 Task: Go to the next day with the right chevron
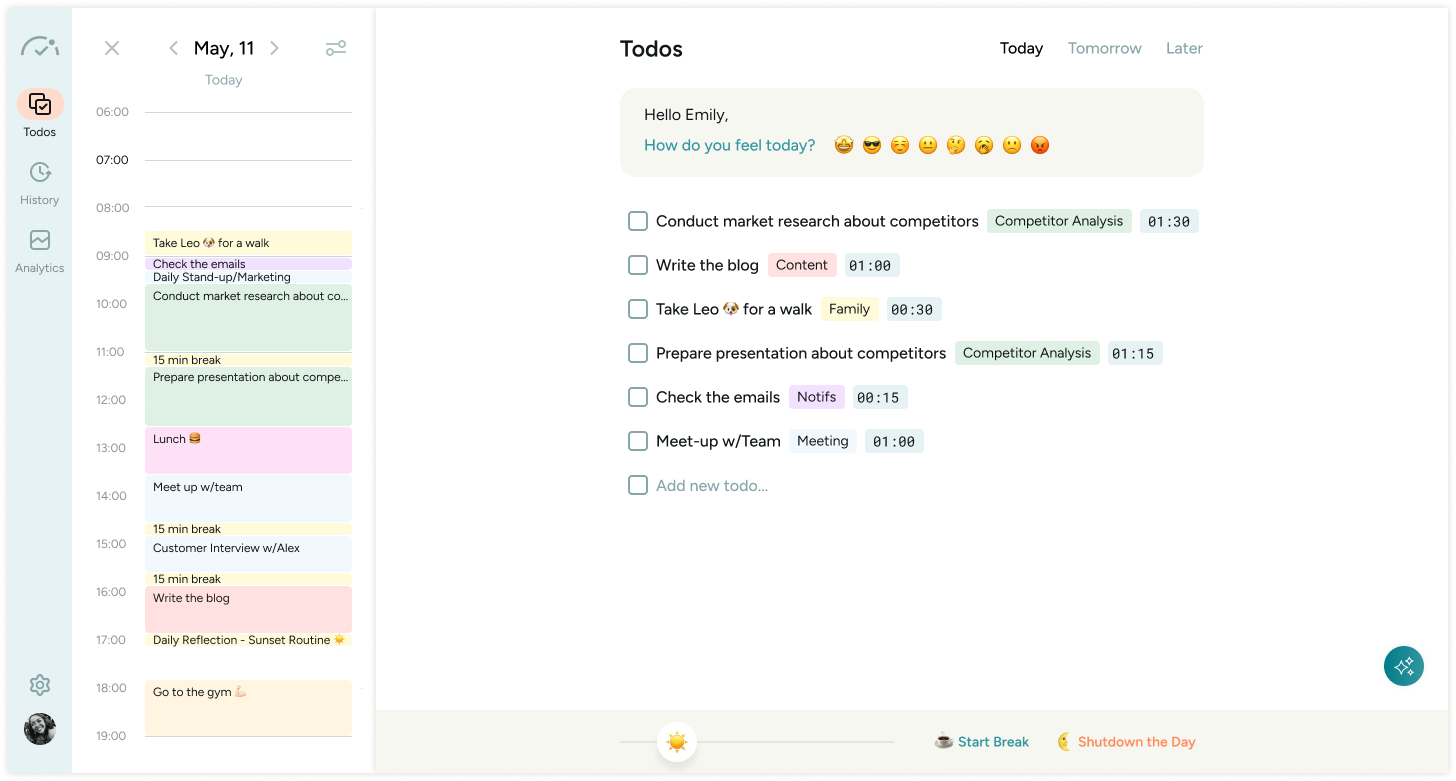click(x=274, y=47)
